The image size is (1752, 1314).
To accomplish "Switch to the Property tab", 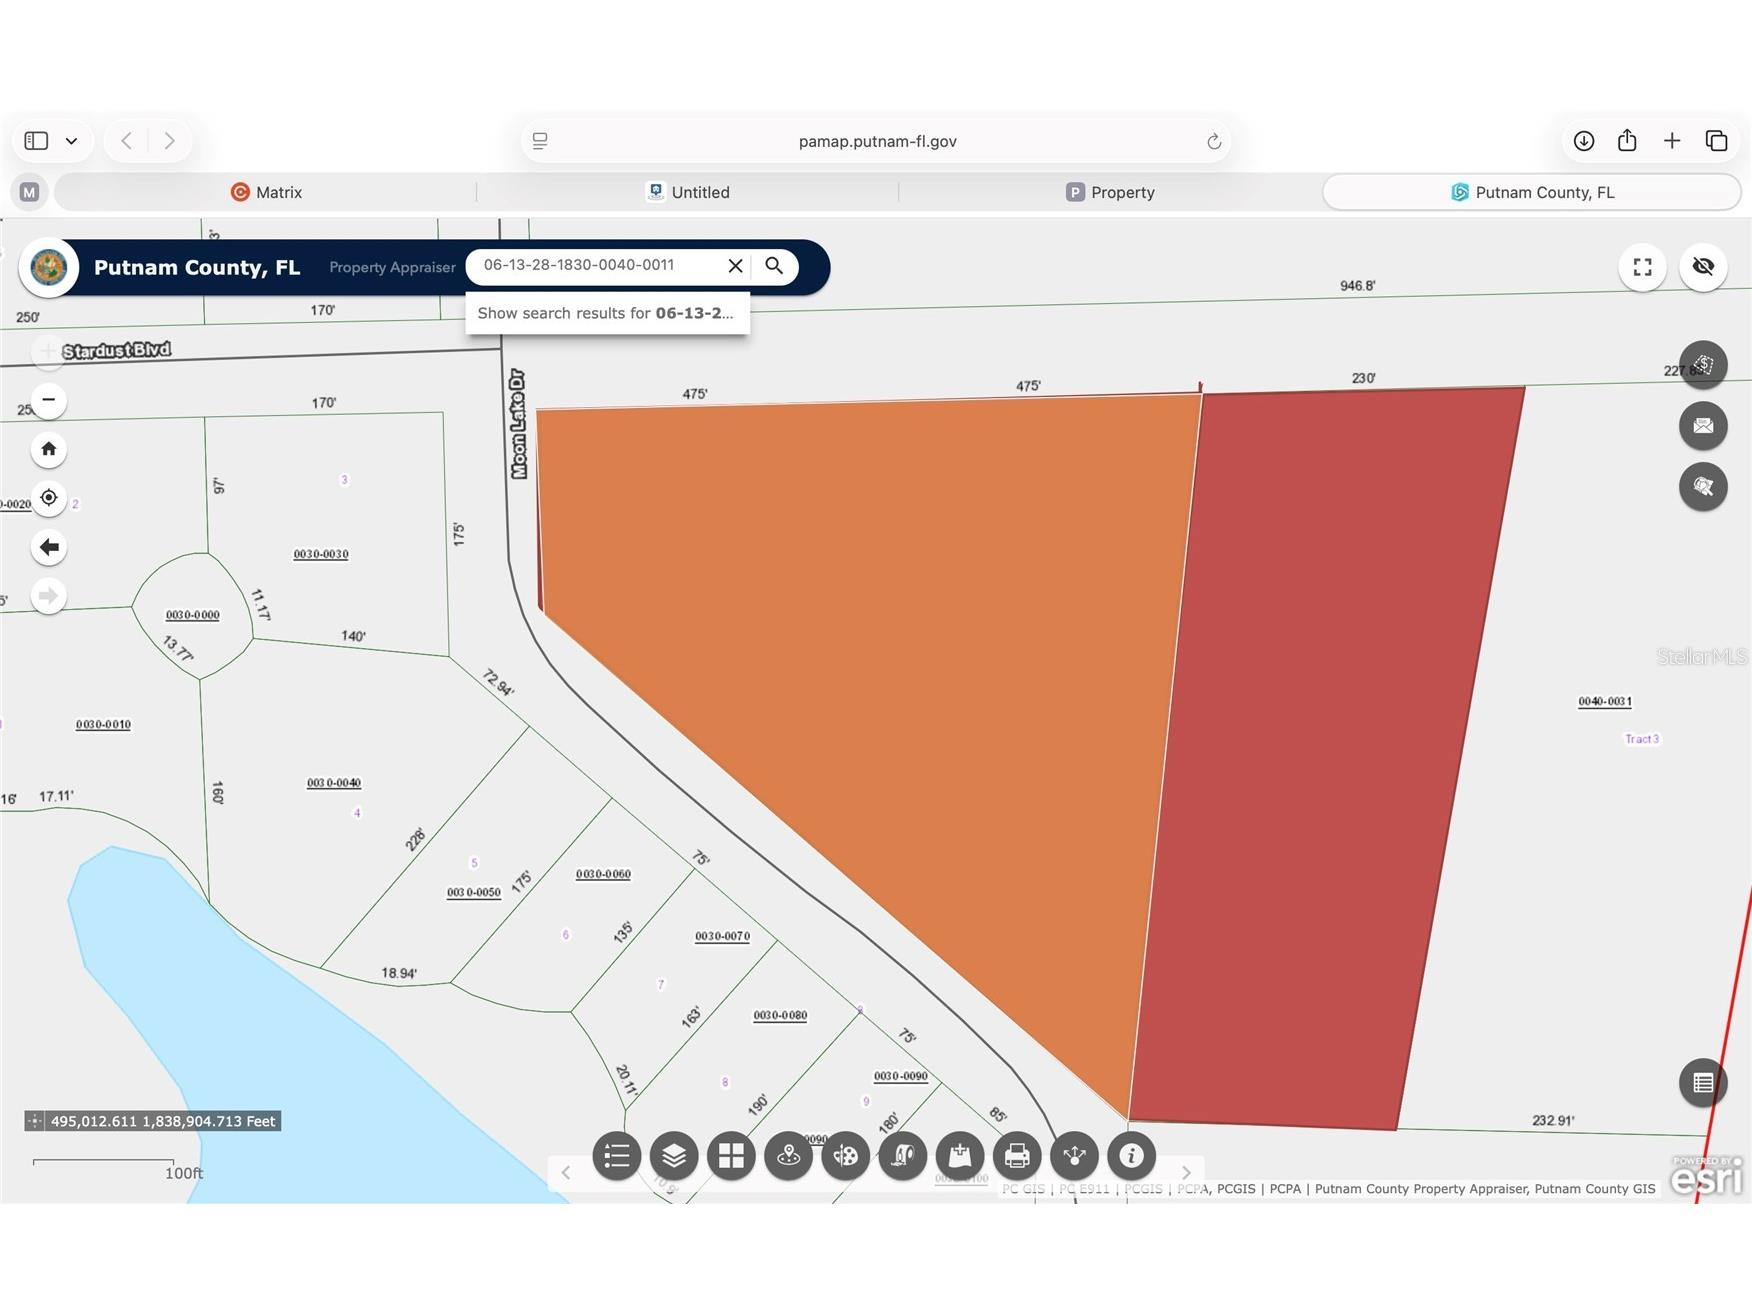I will click(x=1110, y=192).
